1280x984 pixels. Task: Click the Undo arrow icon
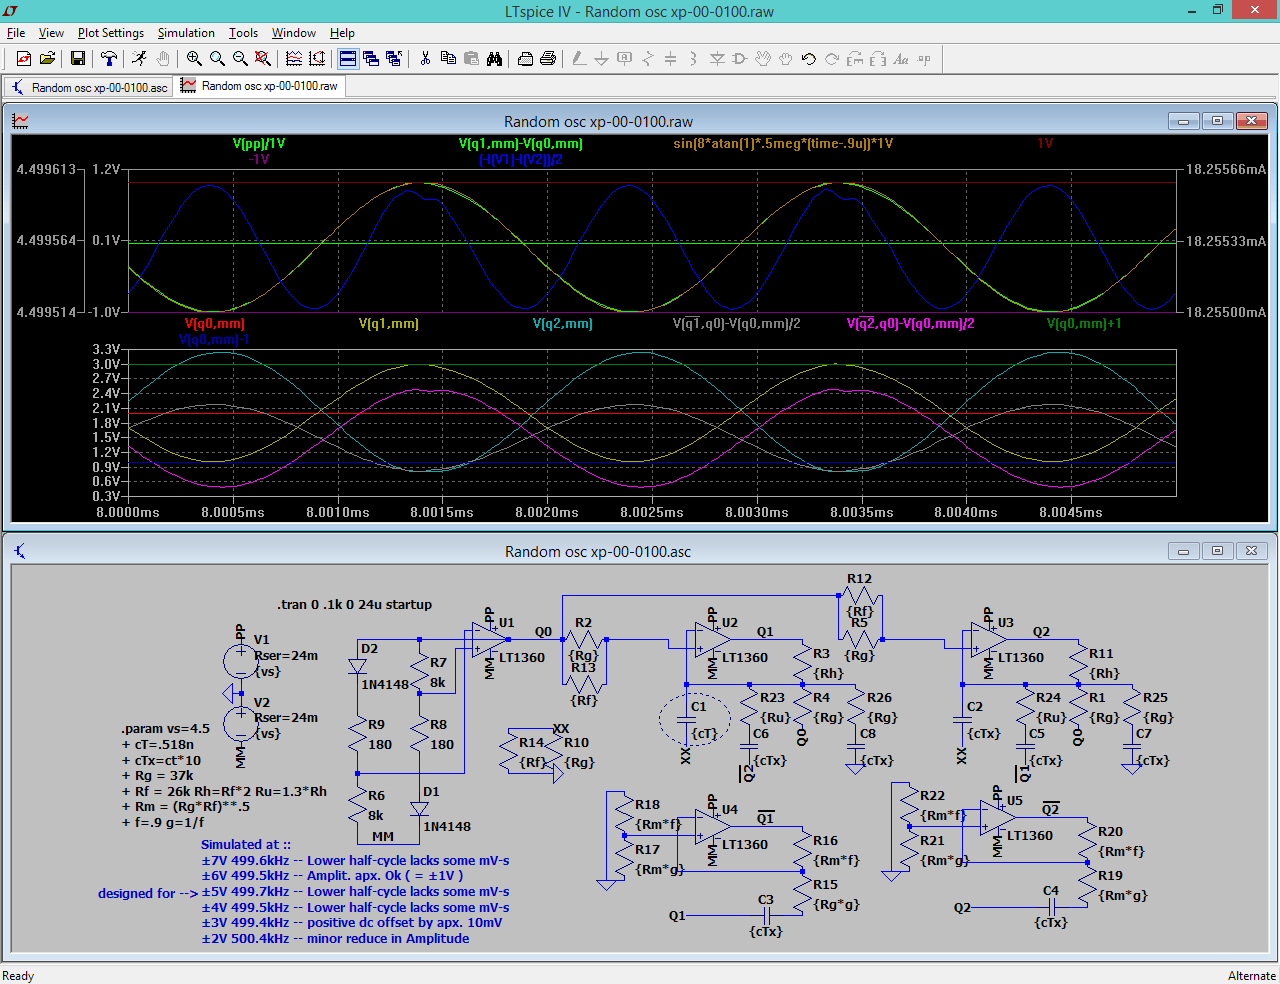tap(809, 59)
